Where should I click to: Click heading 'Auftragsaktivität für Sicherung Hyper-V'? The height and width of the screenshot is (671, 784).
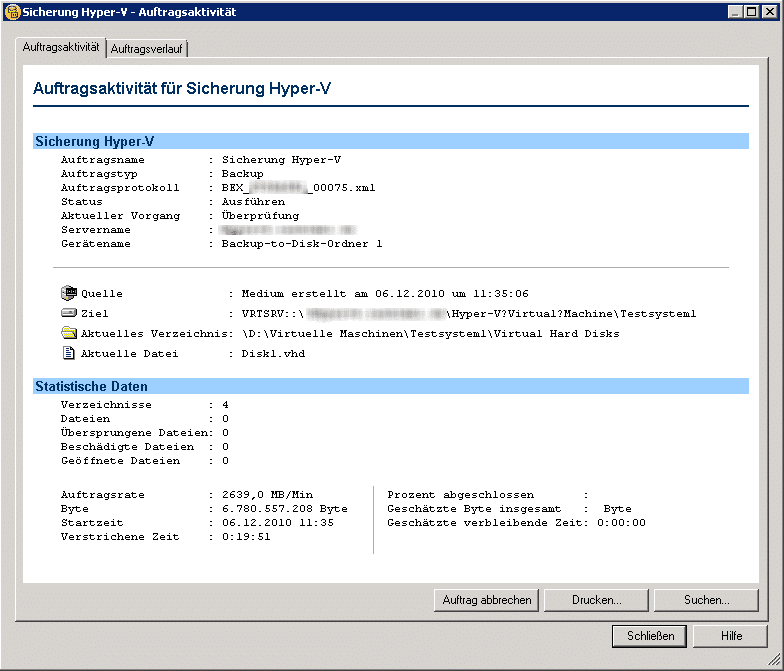pyautogui.click(x=182, y=88)
